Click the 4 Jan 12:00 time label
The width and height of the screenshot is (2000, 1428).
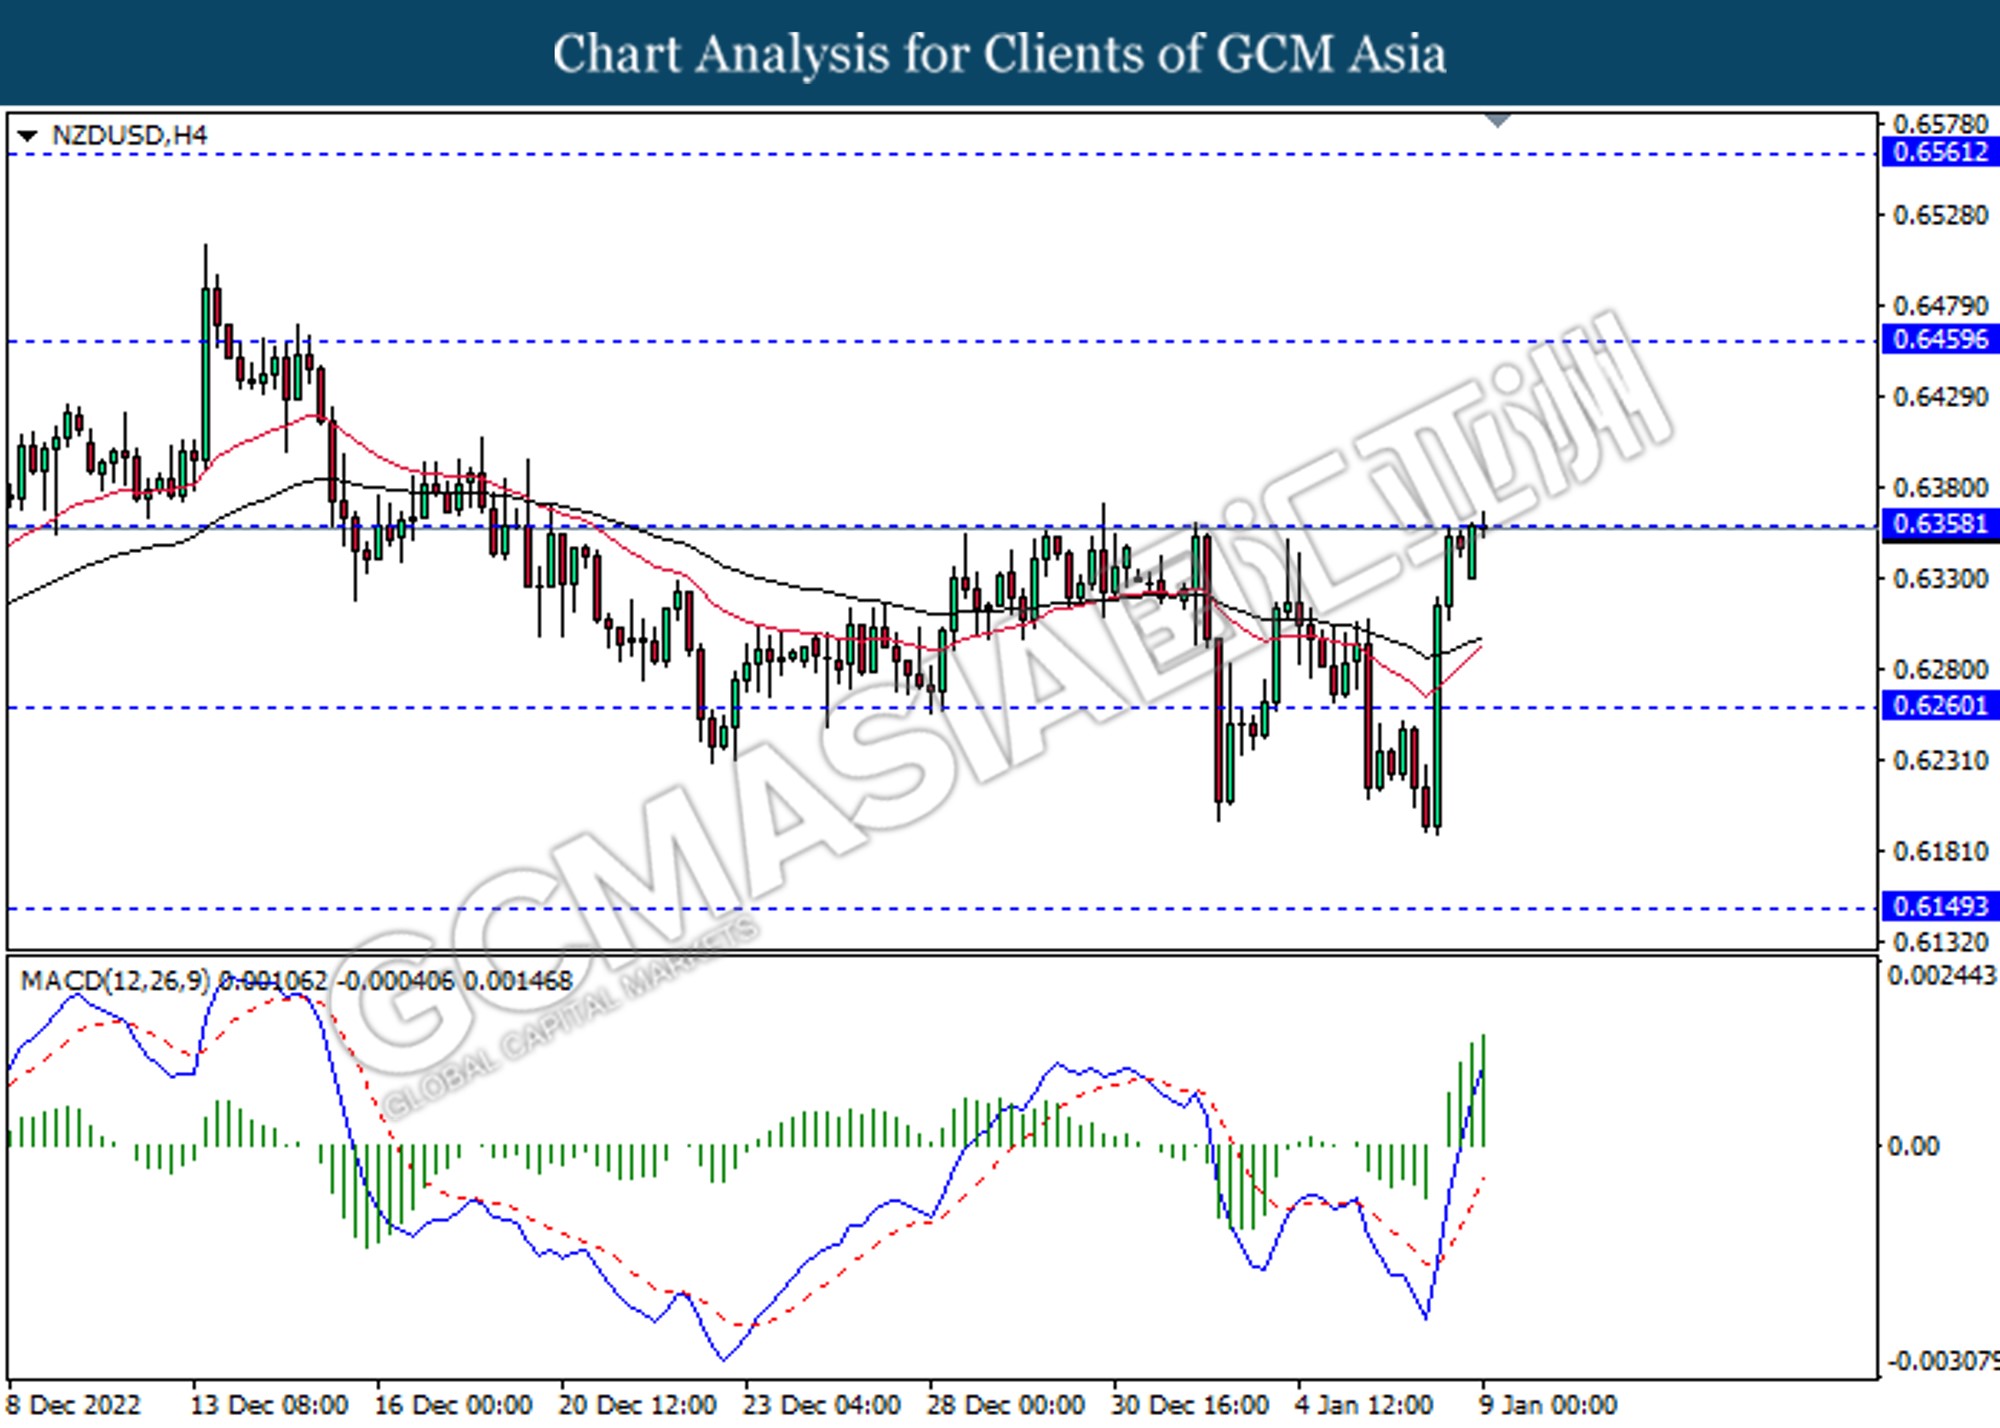(1364, 1405)
